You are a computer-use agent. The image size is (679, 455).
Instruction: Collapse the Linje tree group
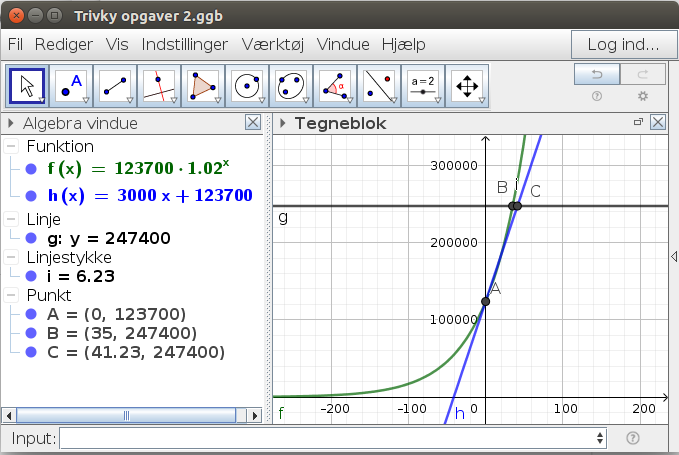(x=11, y=219)
